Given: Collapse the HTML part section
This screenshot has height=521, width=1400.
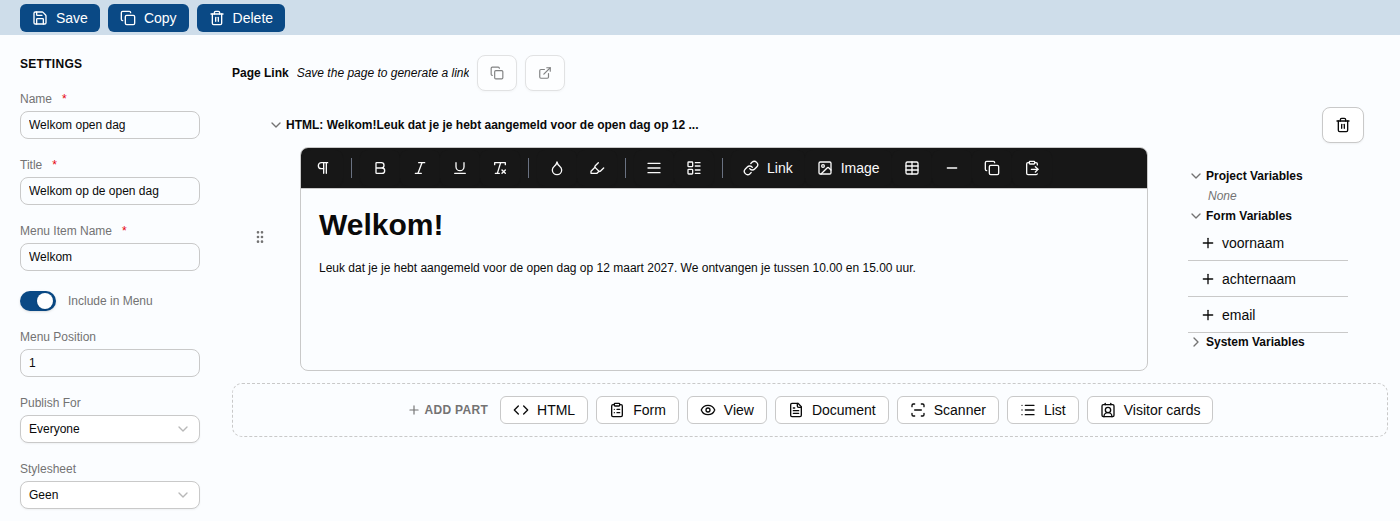Looking at the screenshot, I should click(276, 125).
